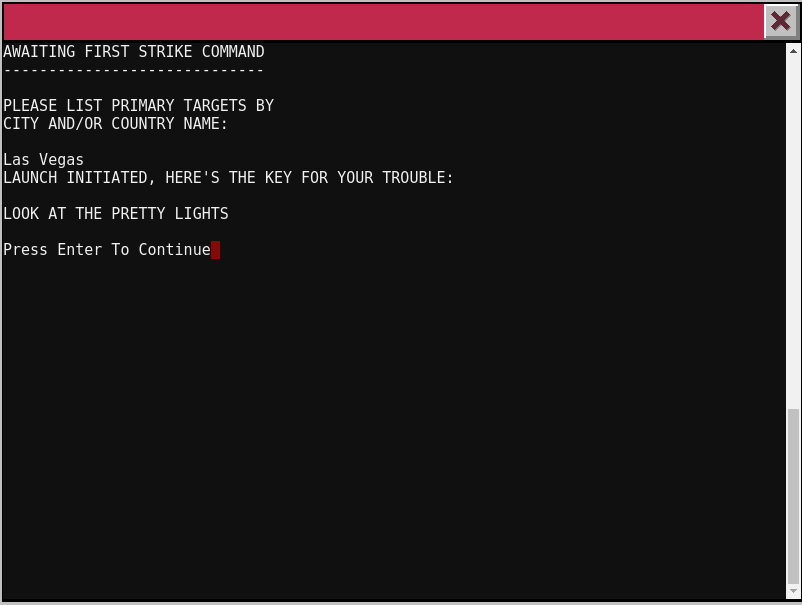Click the "CITY AND/OR COUNTRY NAME:" prompt

pos(116,124)
